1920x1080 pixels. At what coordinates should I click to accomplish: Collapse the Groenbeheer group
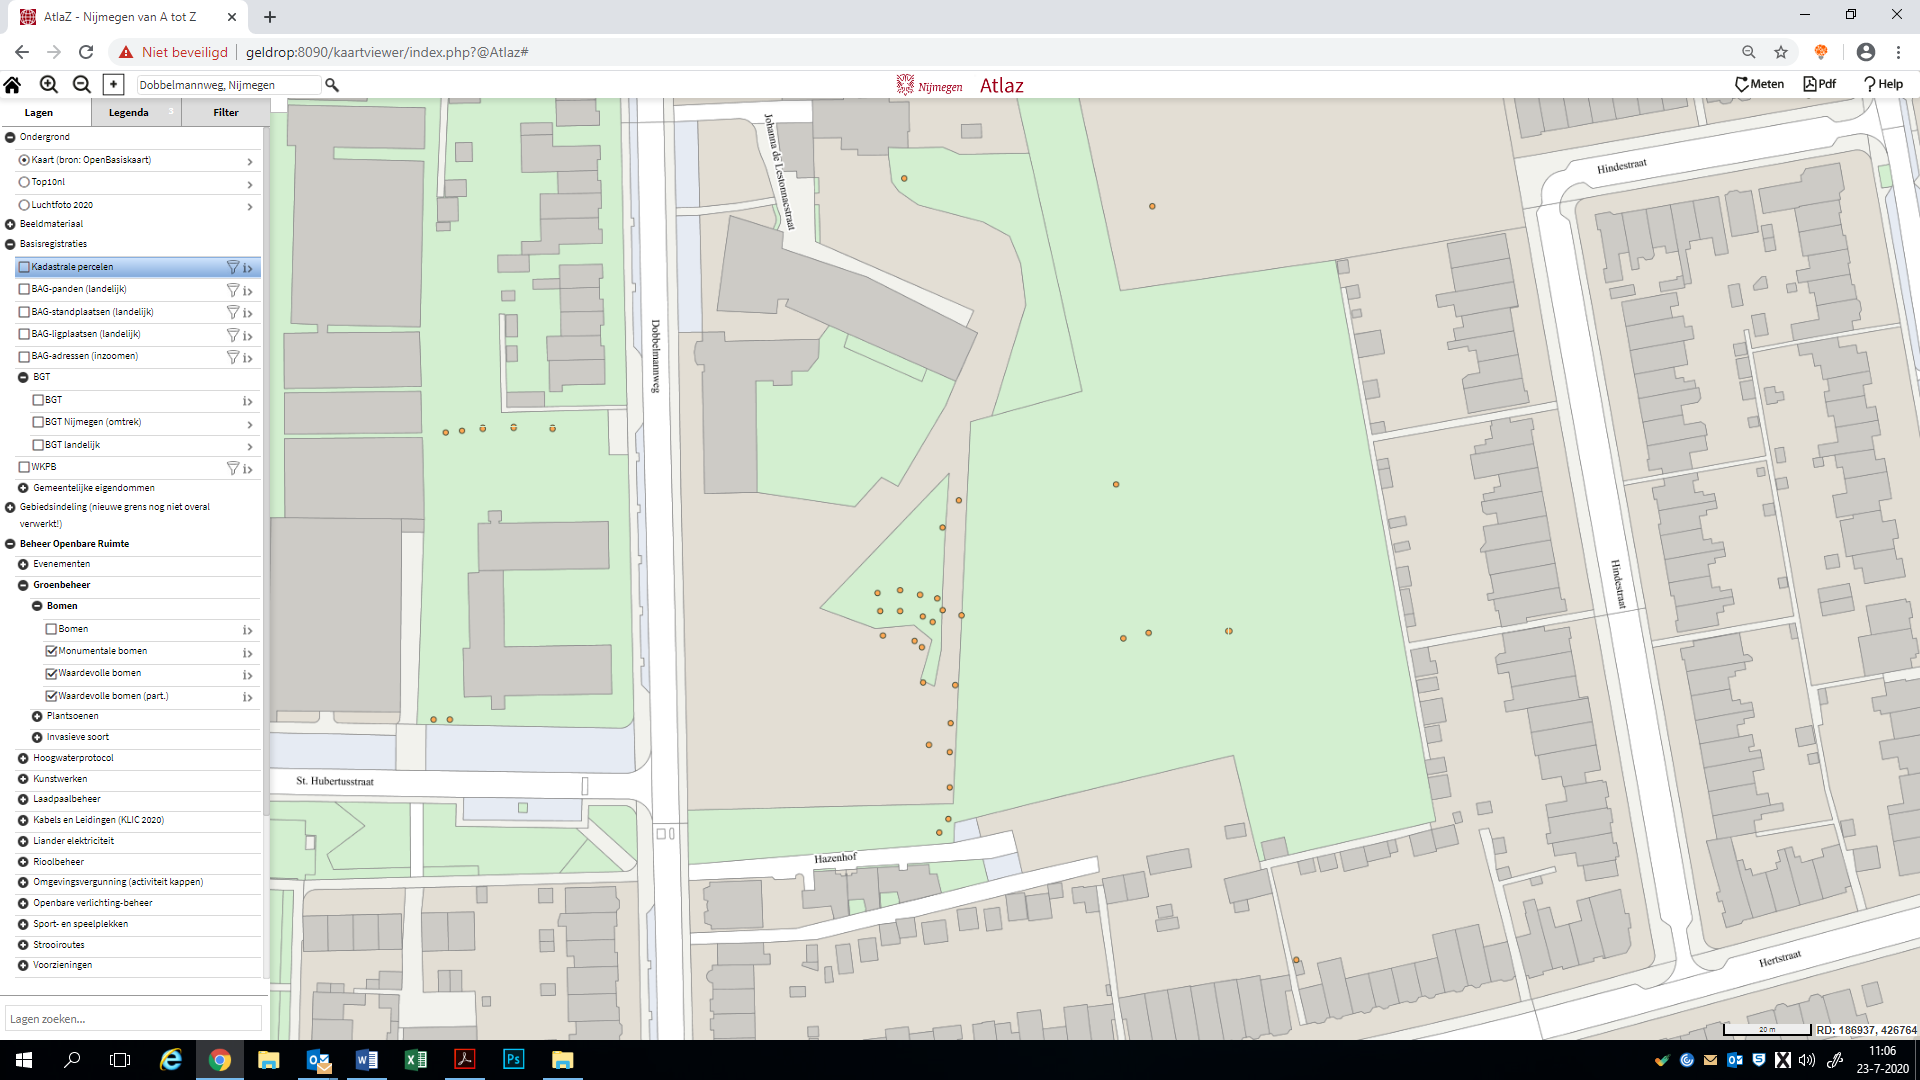pos(23,585)
